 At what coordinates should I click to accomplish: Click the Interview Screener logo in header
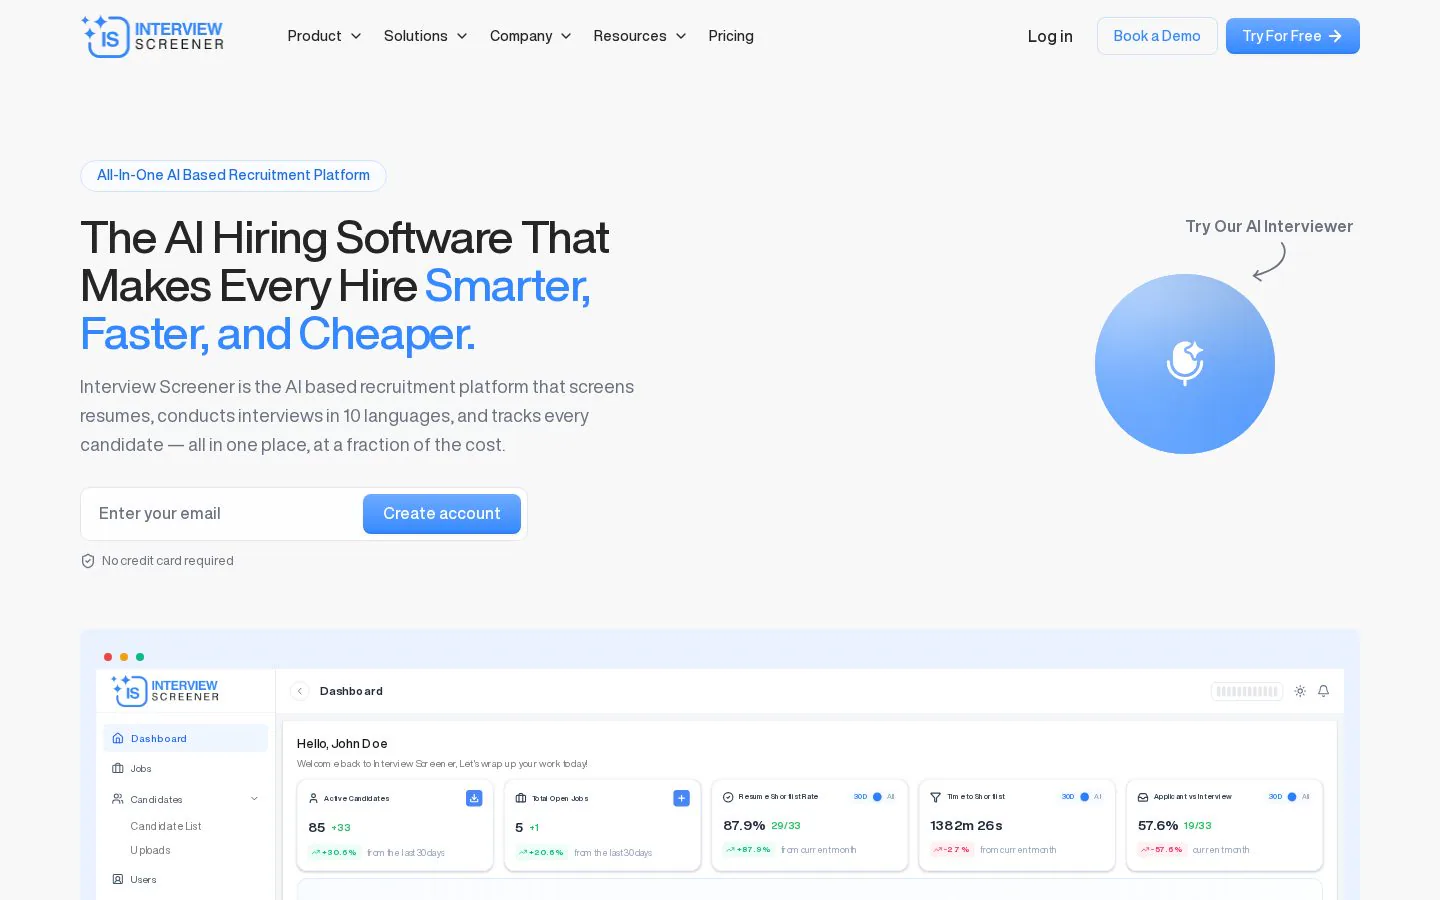click(152, 36)
